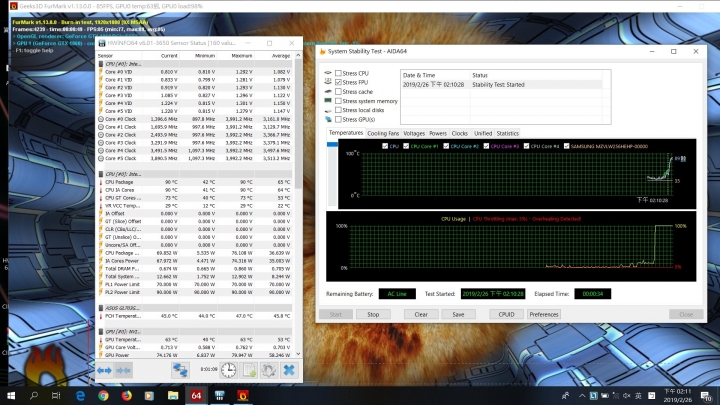720x405 pixels.
Task: Click the collapse columns arrows icon in HWiNFO
Action: (123, 370)
